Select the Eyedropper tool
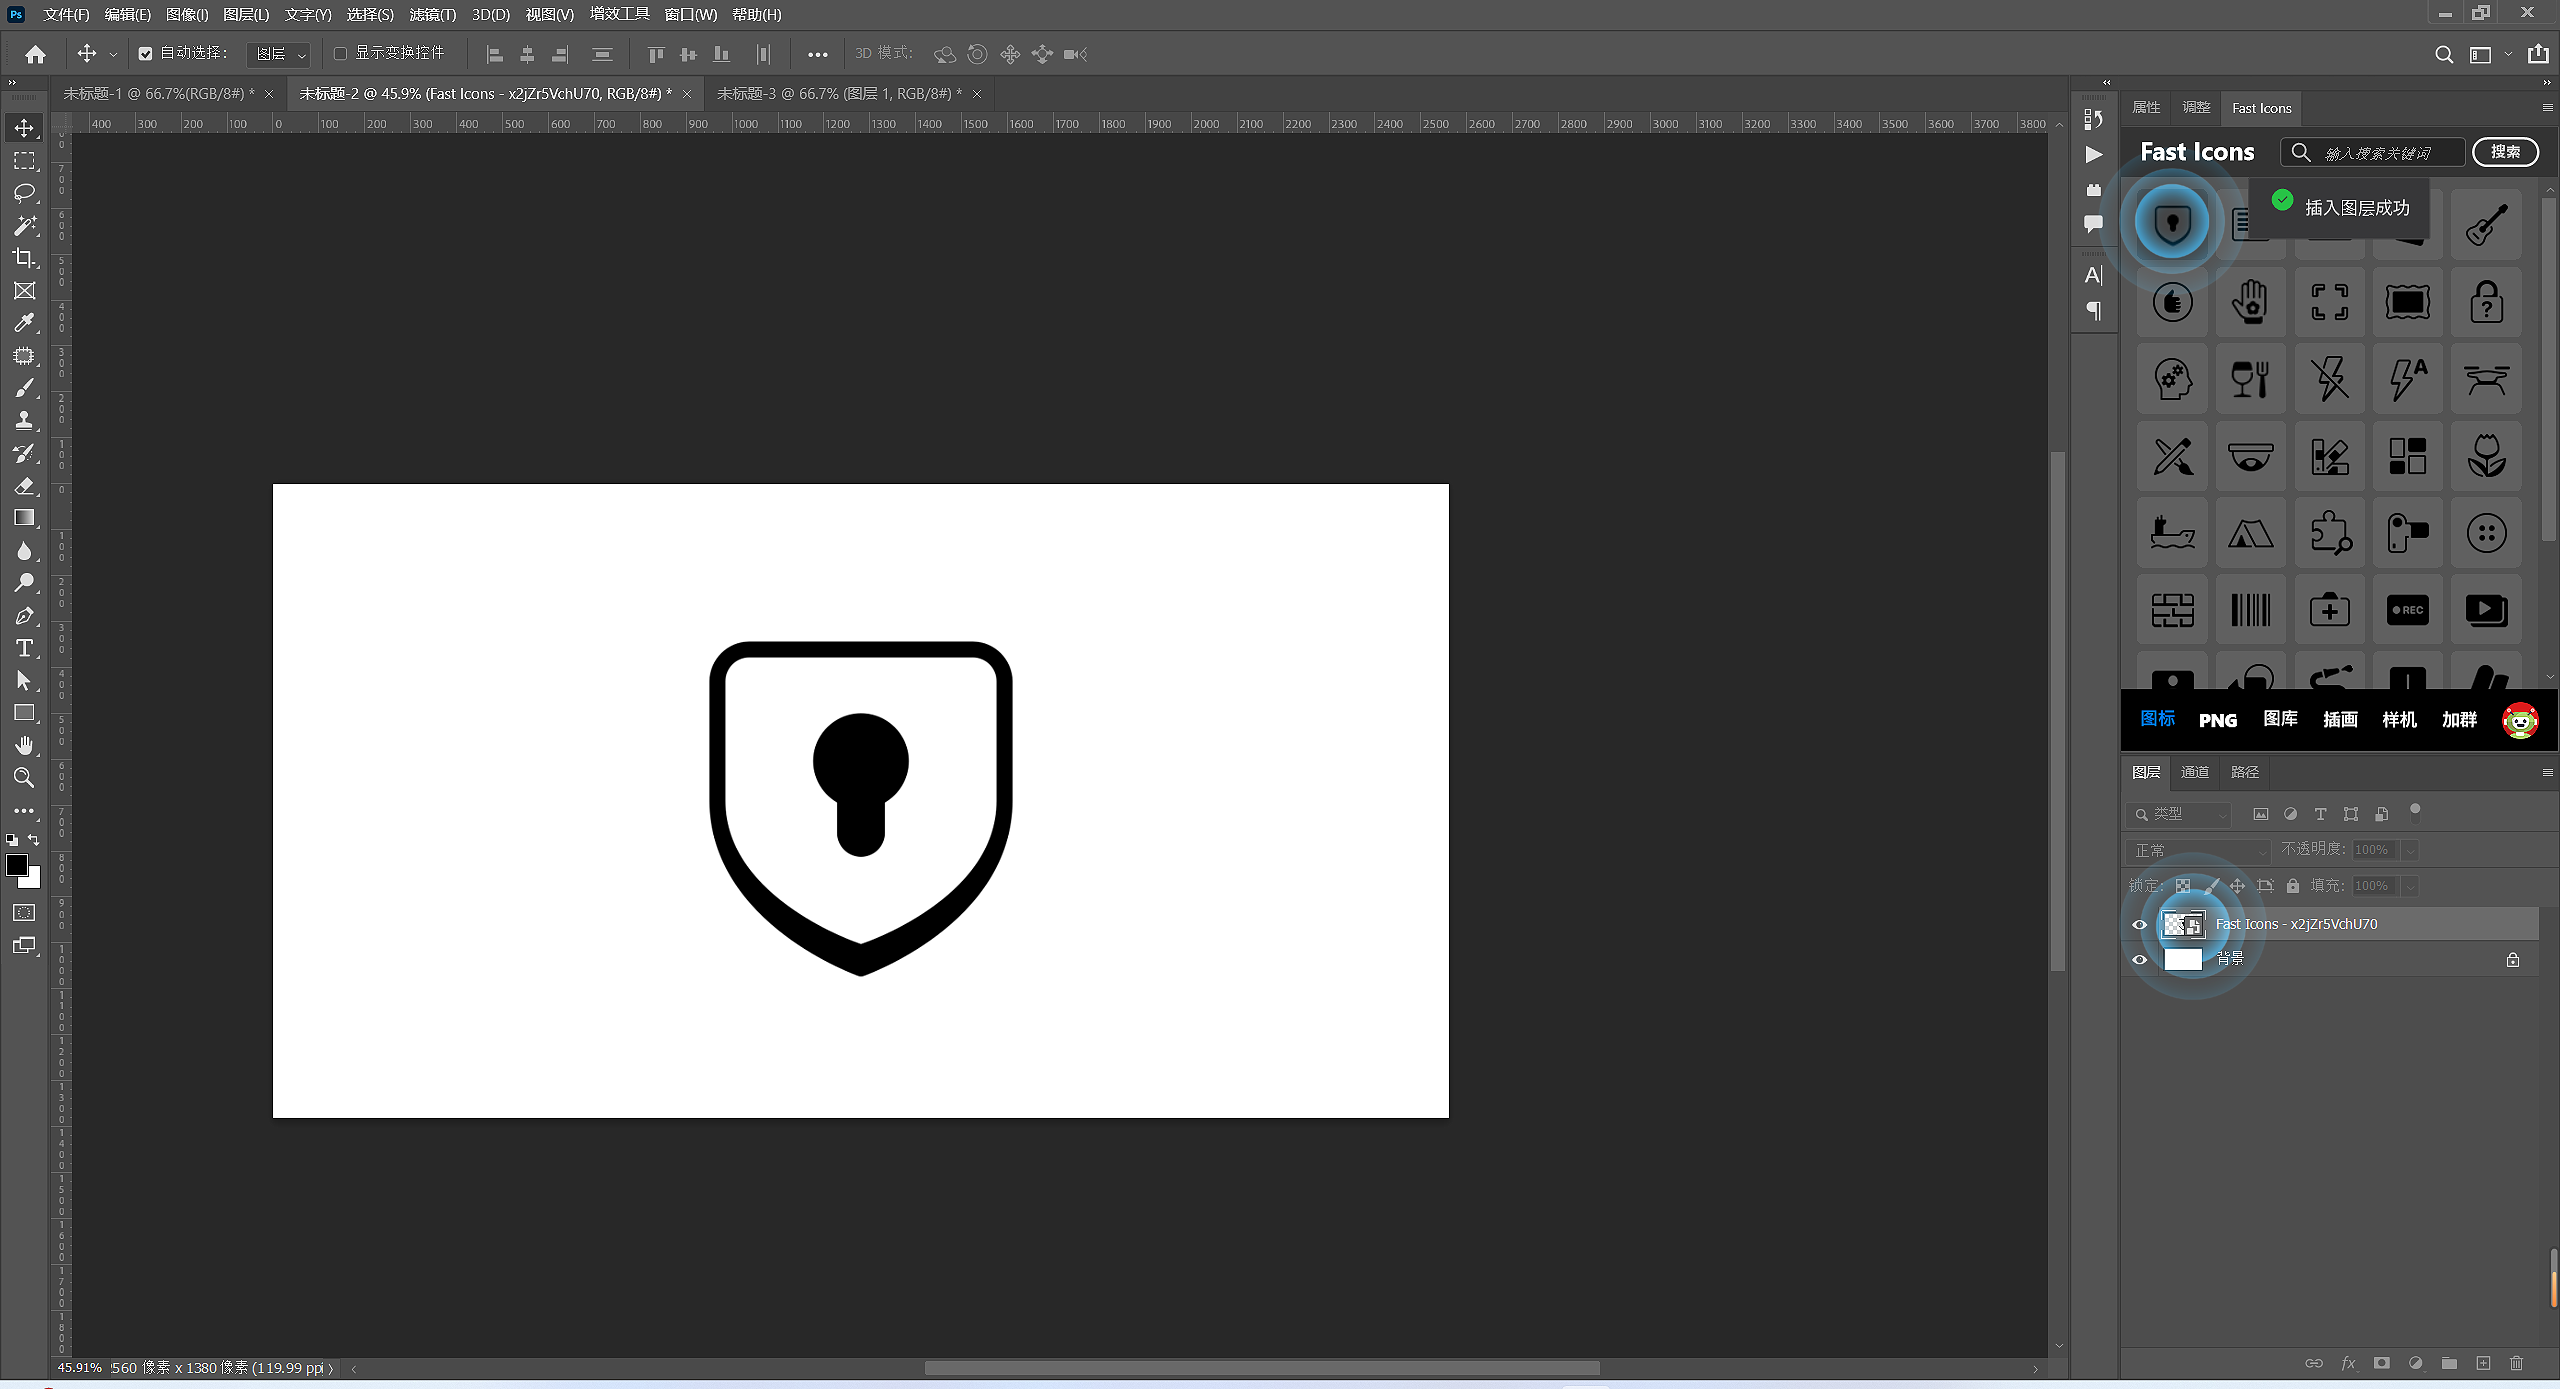 [x=25, y=323]
